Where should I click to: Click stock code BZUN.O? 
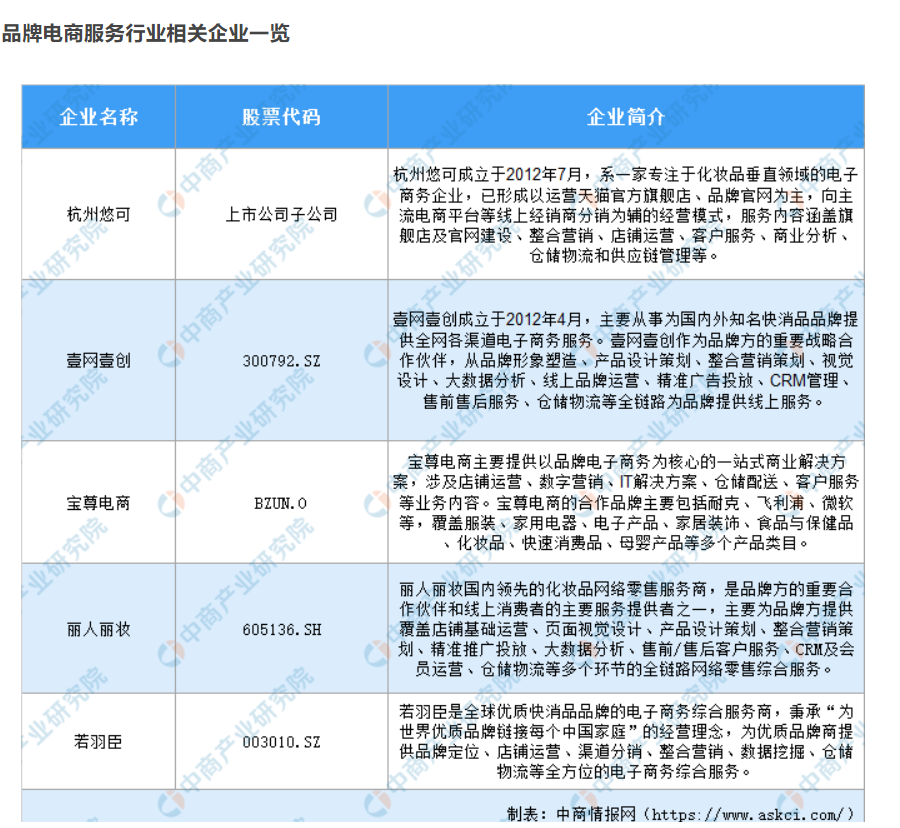281,503
